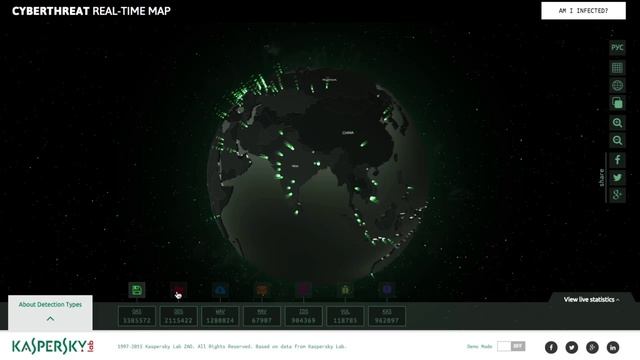
Task: Select the globe view icon
Action: [617, 85]
